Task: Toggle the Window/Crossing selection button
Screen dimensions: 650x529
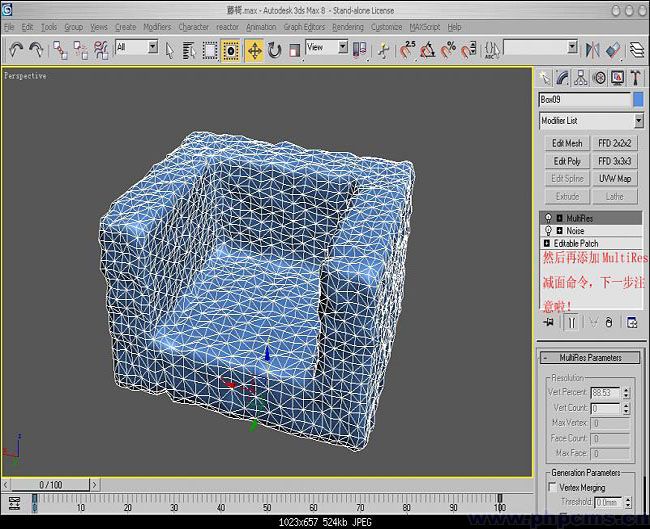Action: 230,51
